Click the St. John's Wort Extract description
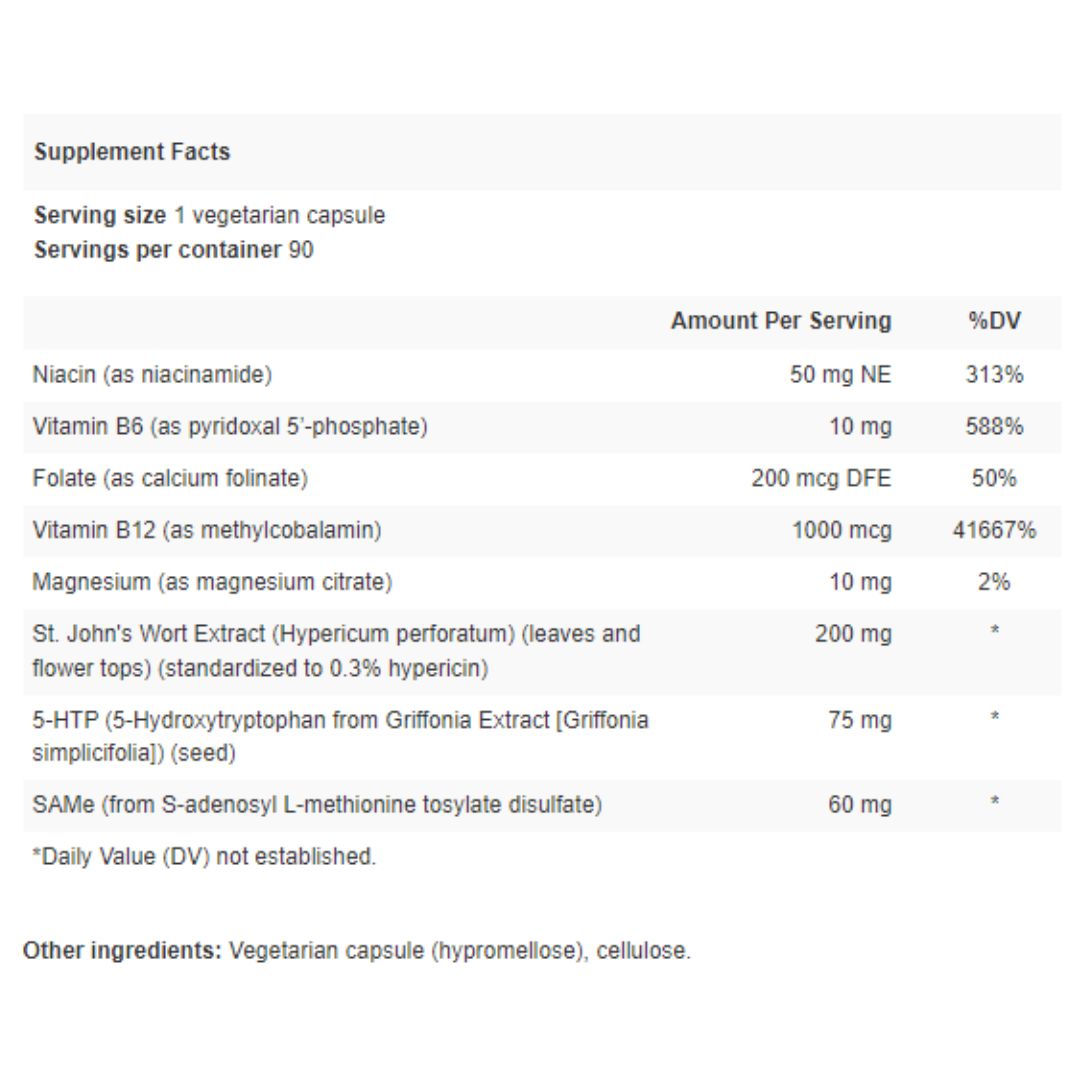 tap(336, 651)
